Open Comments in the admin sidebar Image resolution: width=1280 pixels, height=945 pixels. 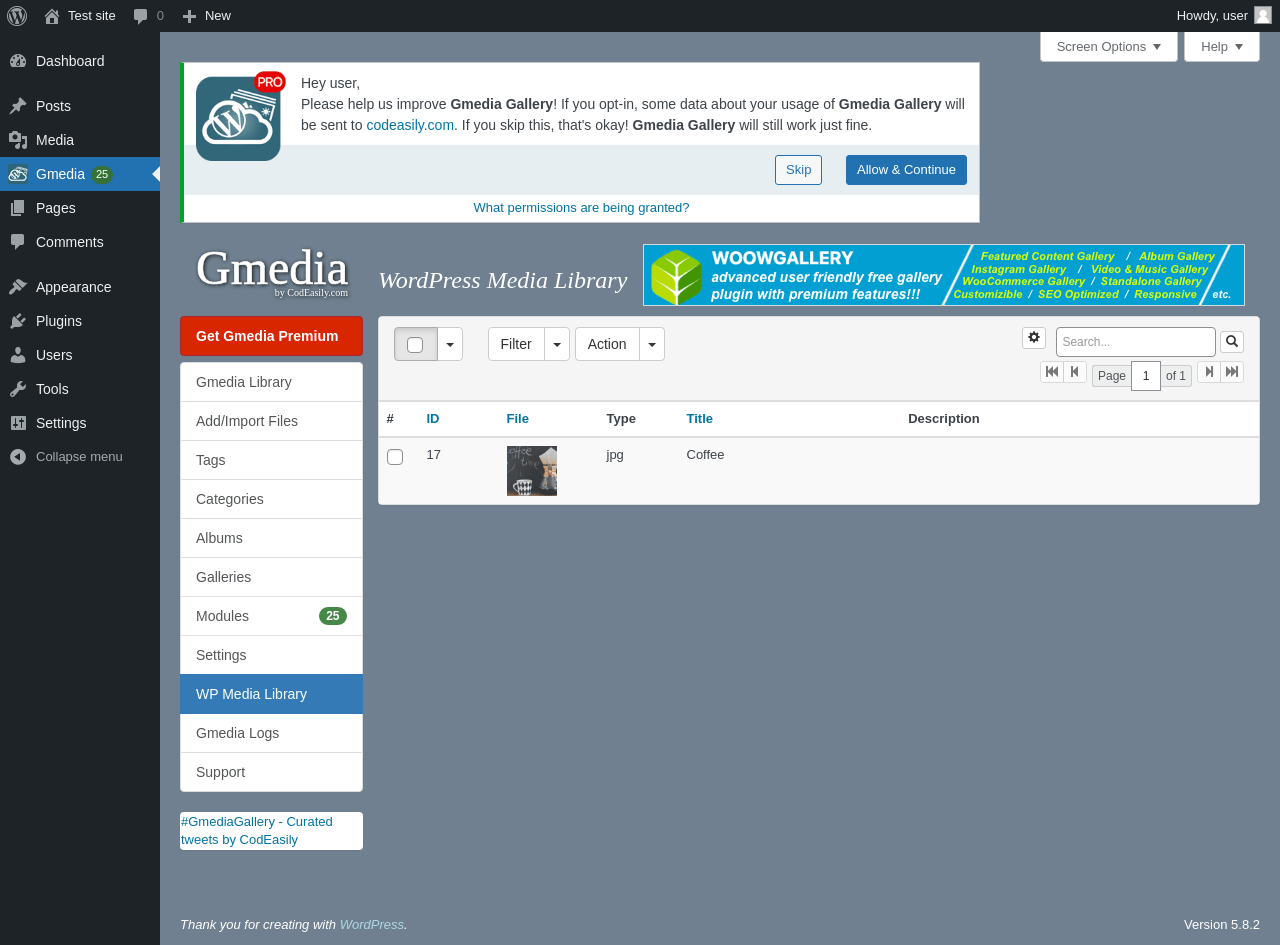pyautogui.click(x=80, y=242)
